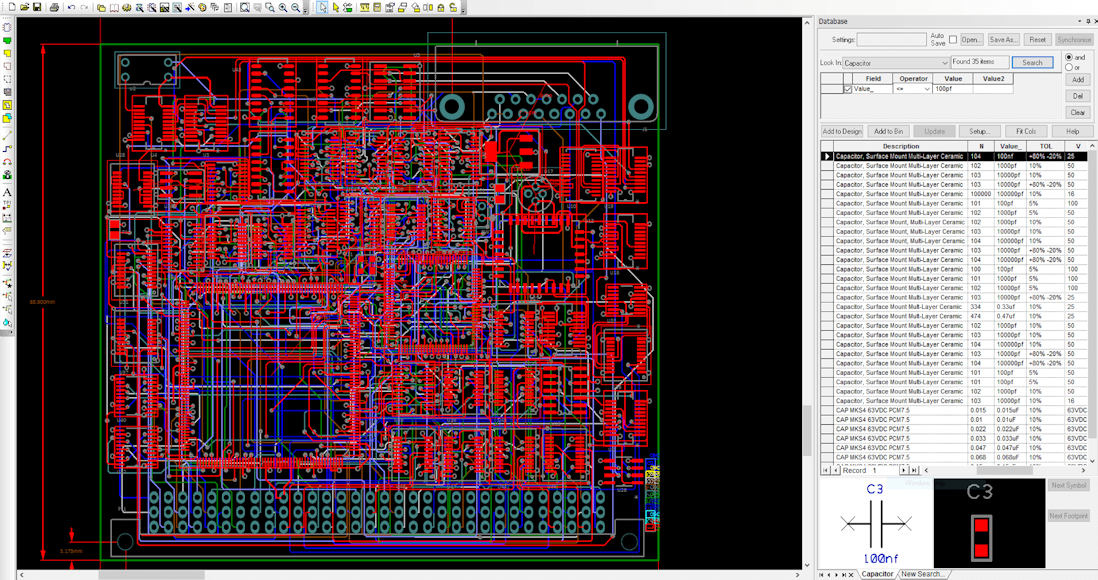Select the 0.47uf capacitor row
The image size is (1098, 580).
point(954,316)
